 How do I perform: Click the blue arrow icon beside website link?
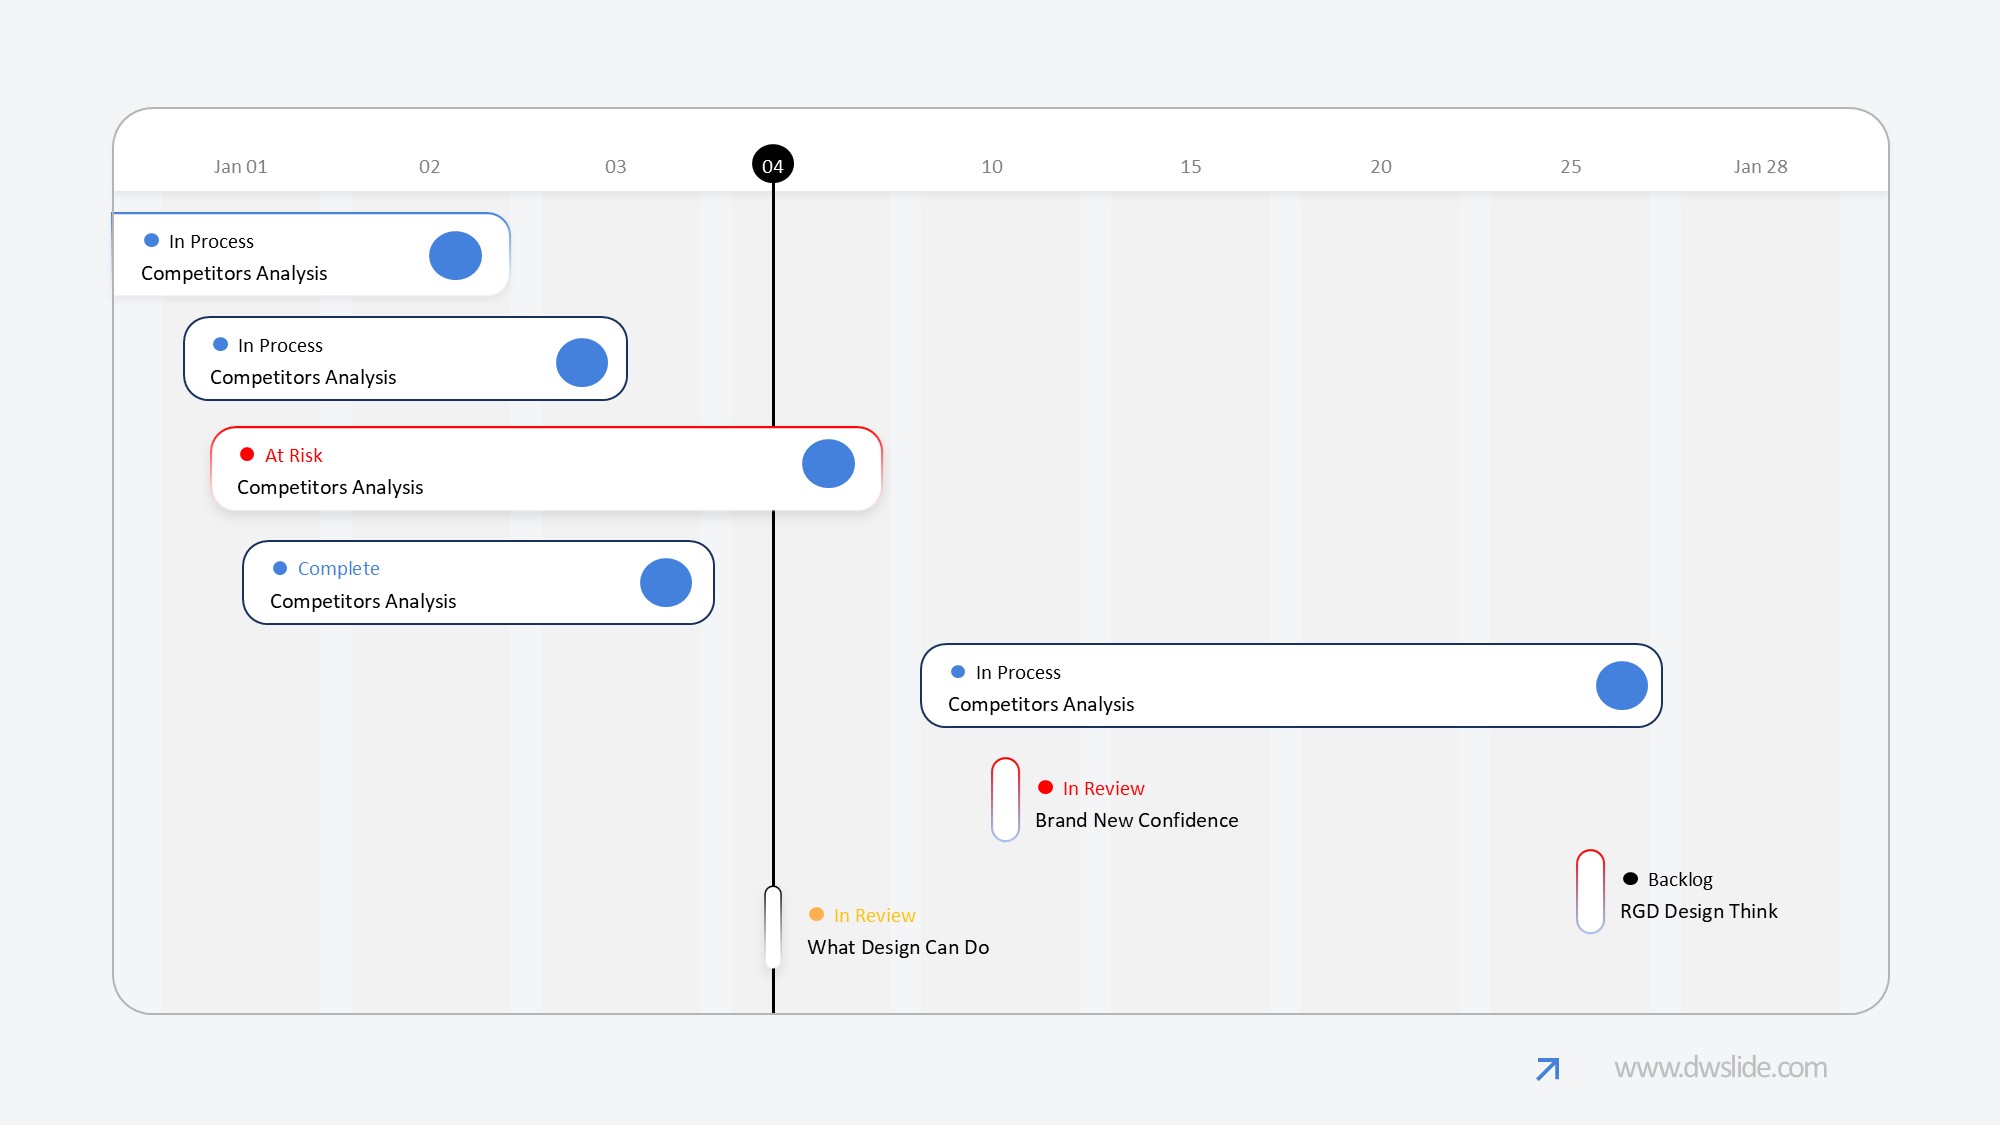pos(1547,1069)
